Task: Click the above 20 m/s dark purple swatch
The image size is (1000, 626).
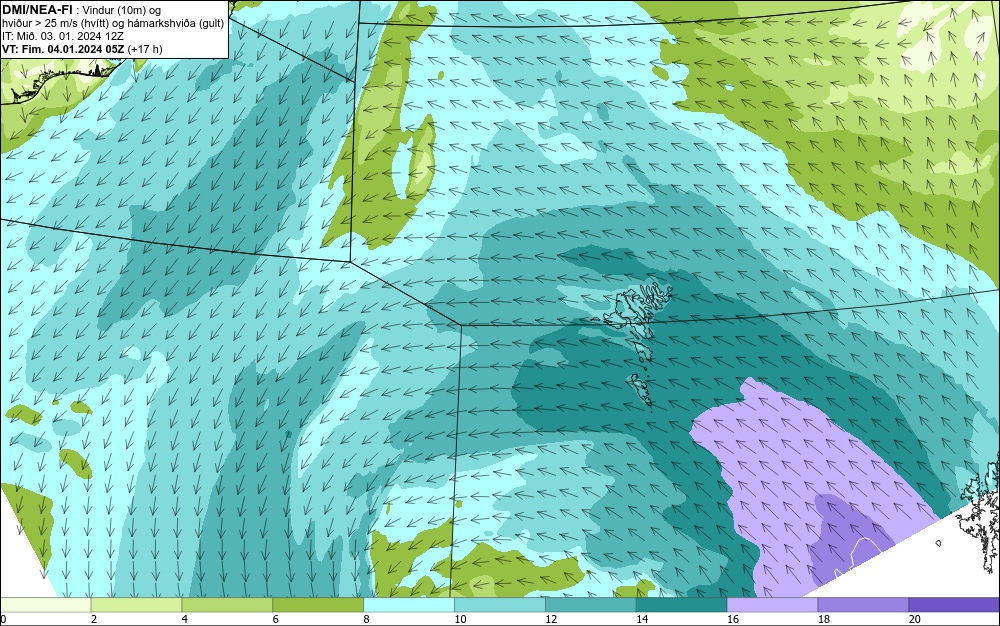Action: click(954, 605)
